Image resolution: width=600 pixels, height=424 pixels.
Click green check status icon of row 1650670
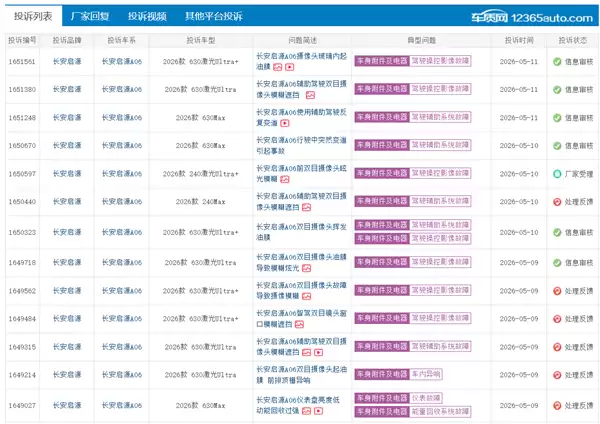[557, 146]
